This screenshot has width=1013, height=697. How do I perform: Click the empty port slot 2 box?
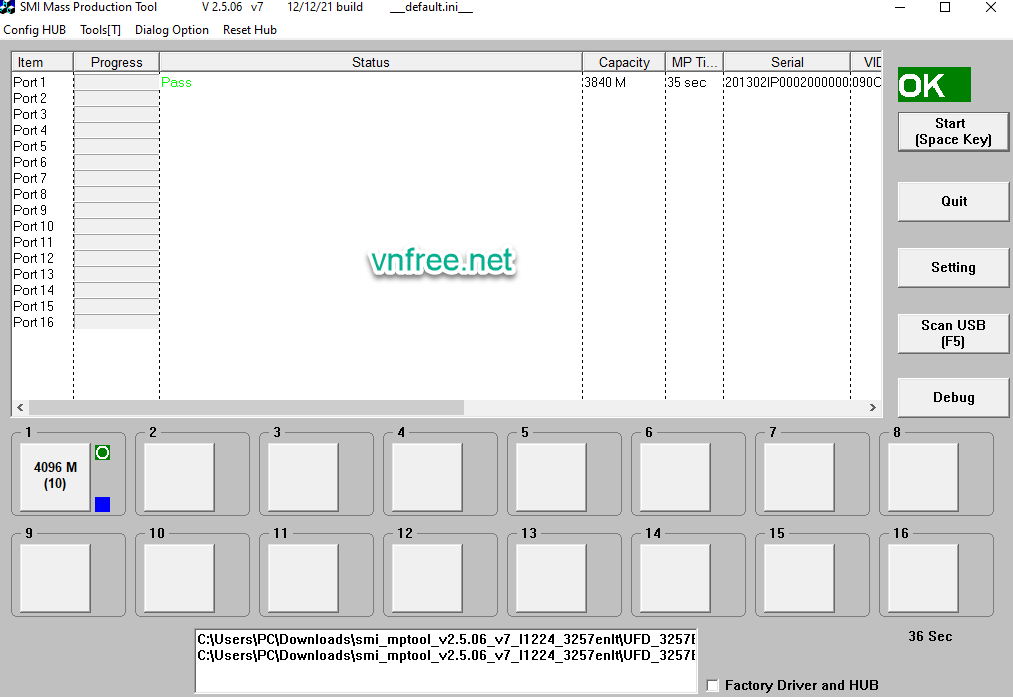(x=179, y=477)
